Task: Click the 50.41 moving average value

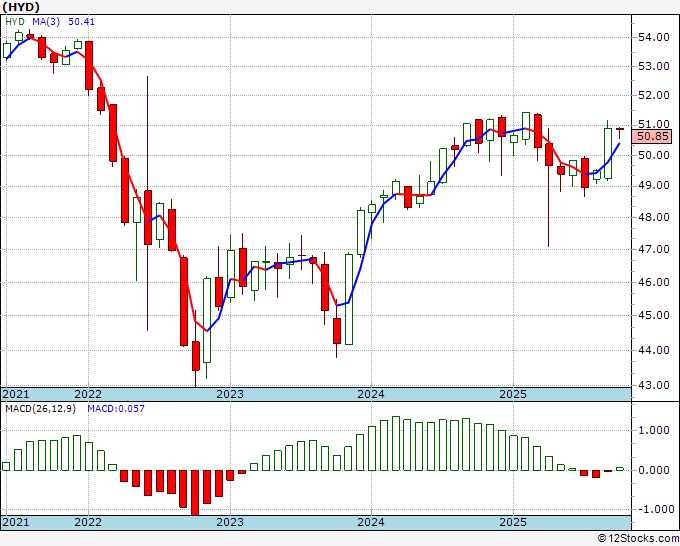Action: click(81, 22)
